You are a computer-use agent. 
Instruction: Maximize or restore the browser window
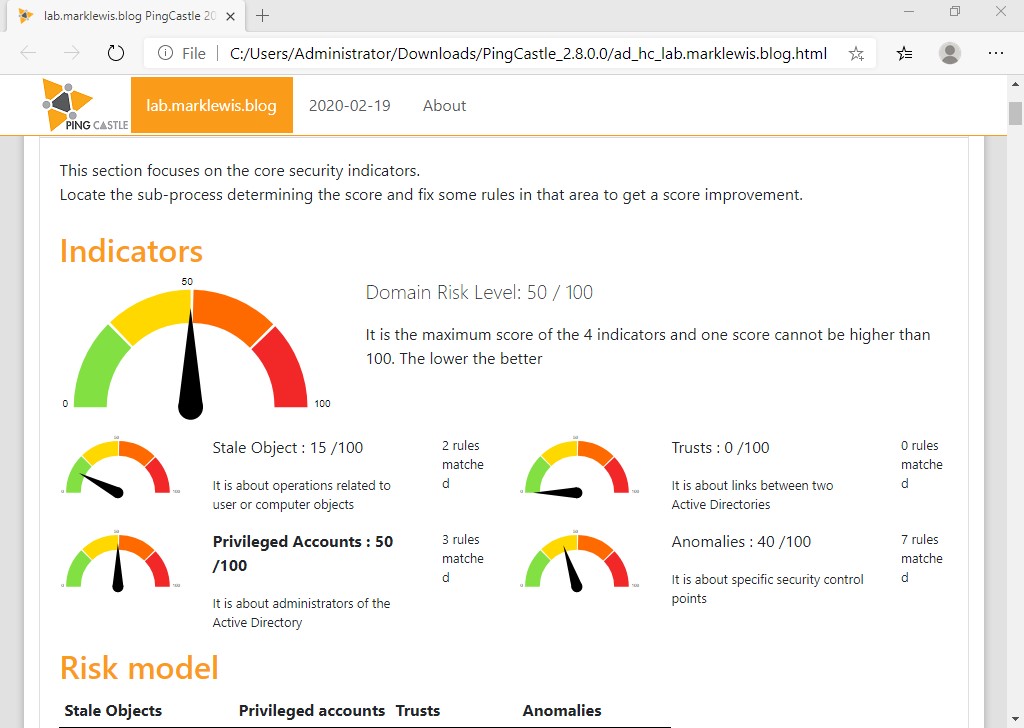coord(955,12)
